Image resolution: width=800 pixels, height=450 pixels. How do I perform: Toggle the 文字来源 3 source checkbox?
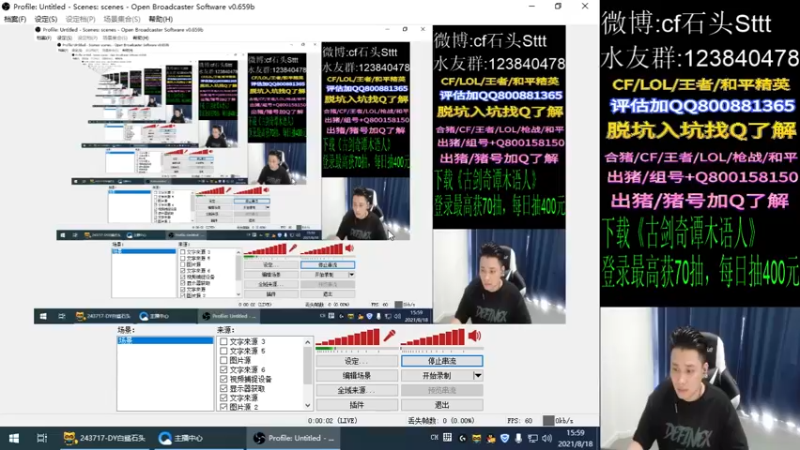coord(223,341)
